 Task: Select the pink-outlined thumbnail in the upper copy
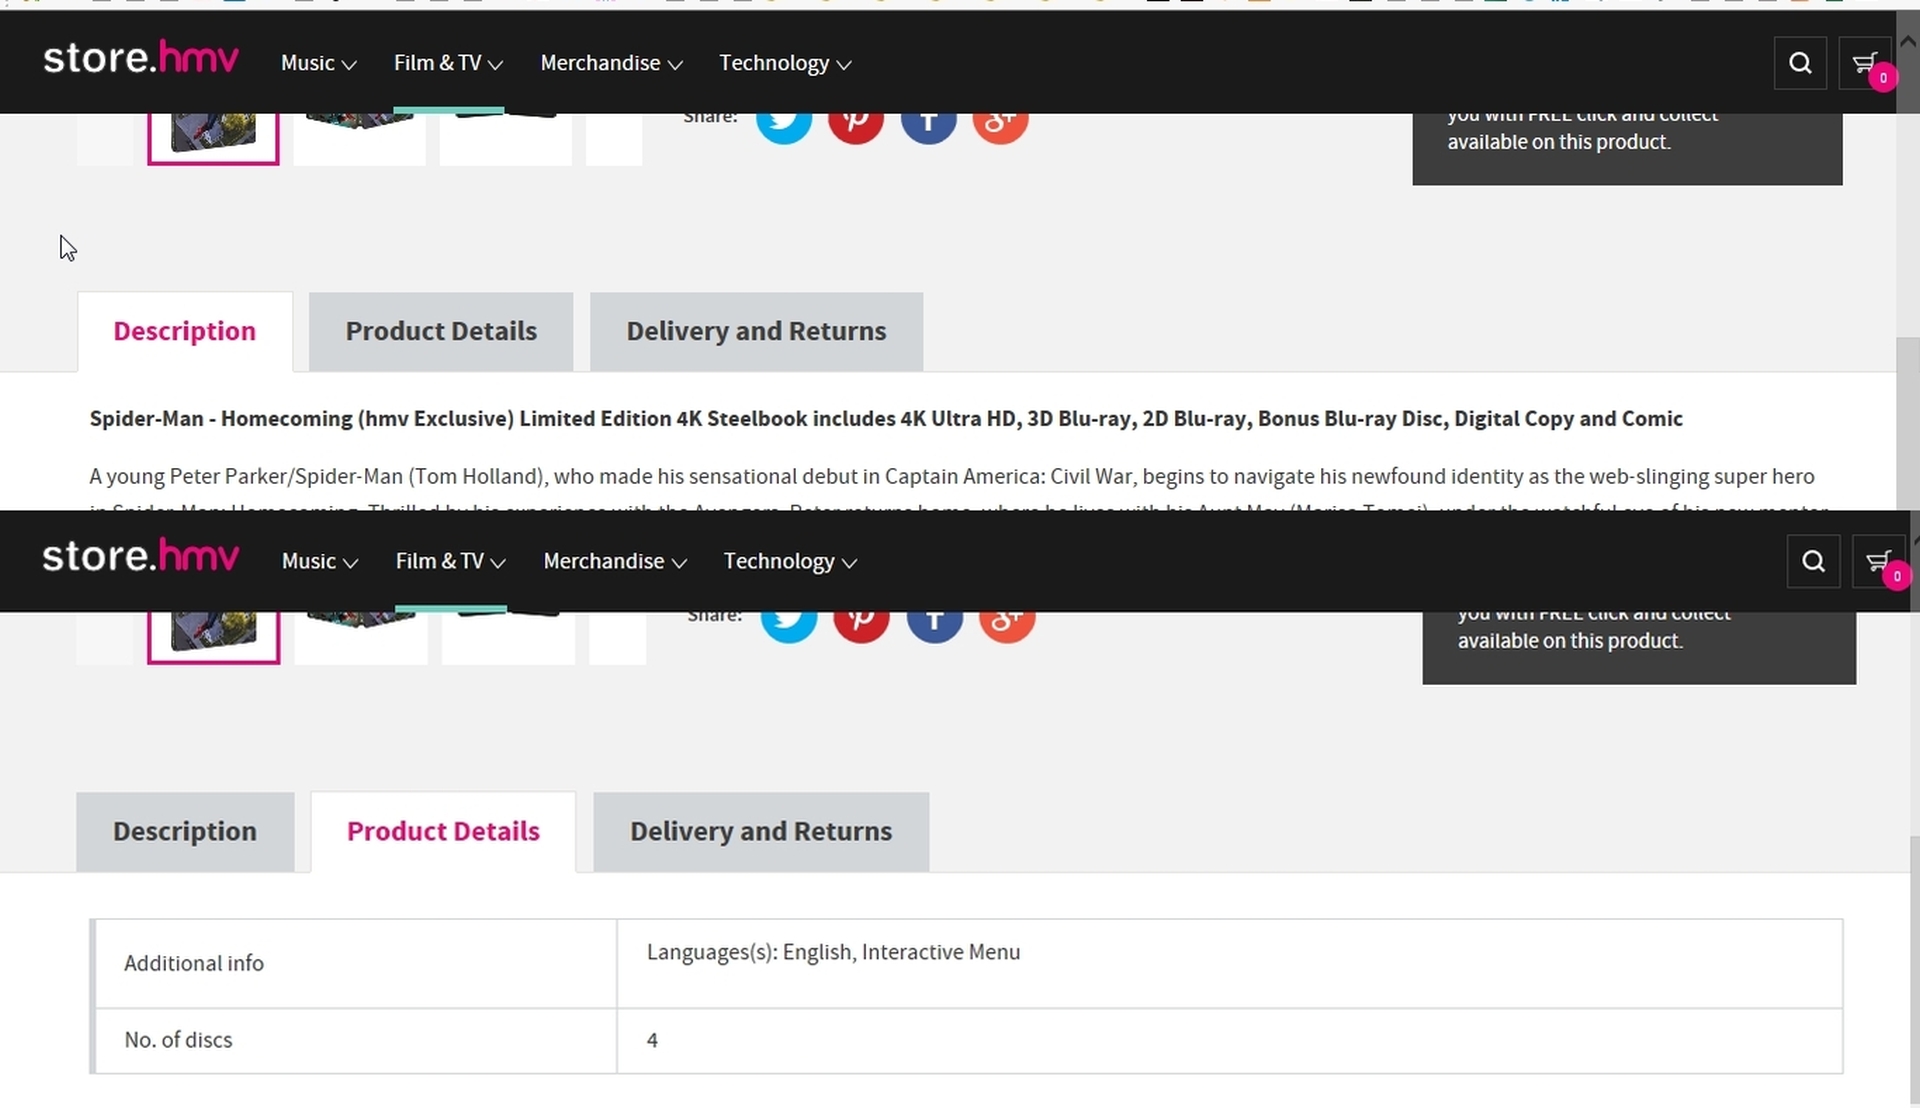[x=213, y=138]
